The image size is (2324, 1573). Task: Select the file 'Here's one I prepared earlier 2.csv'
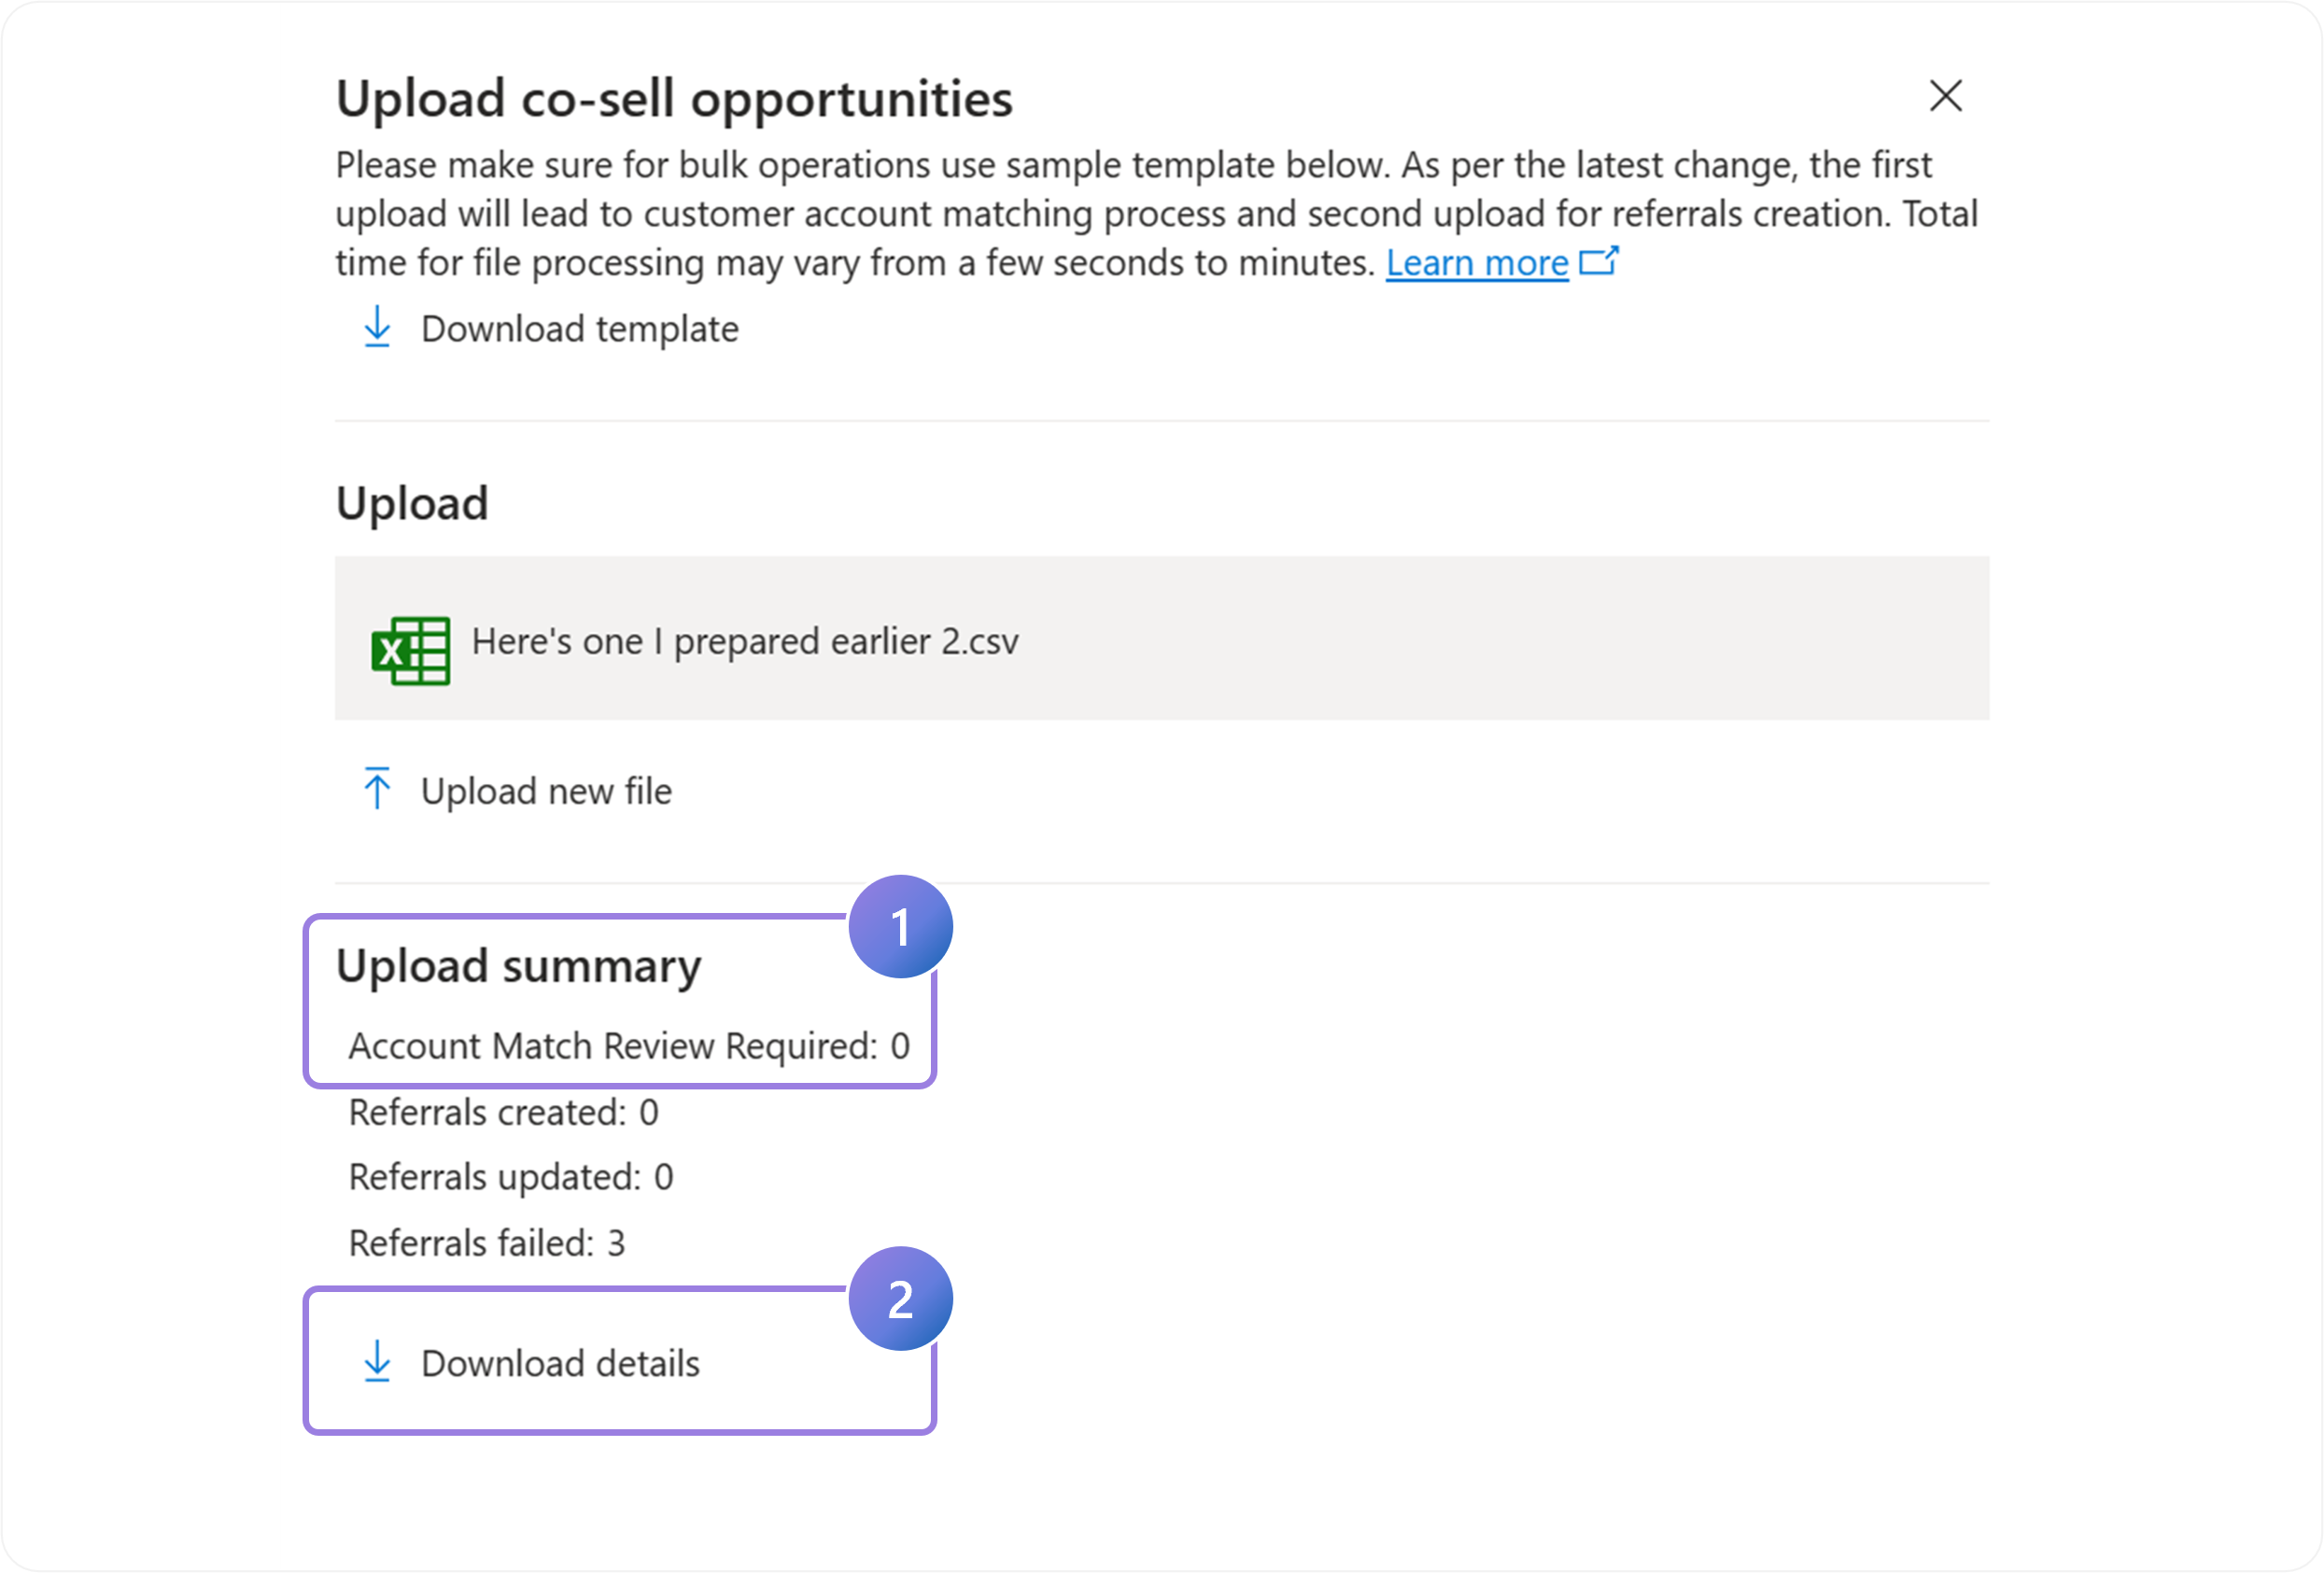pyautogui.click(x=744, y=641)
